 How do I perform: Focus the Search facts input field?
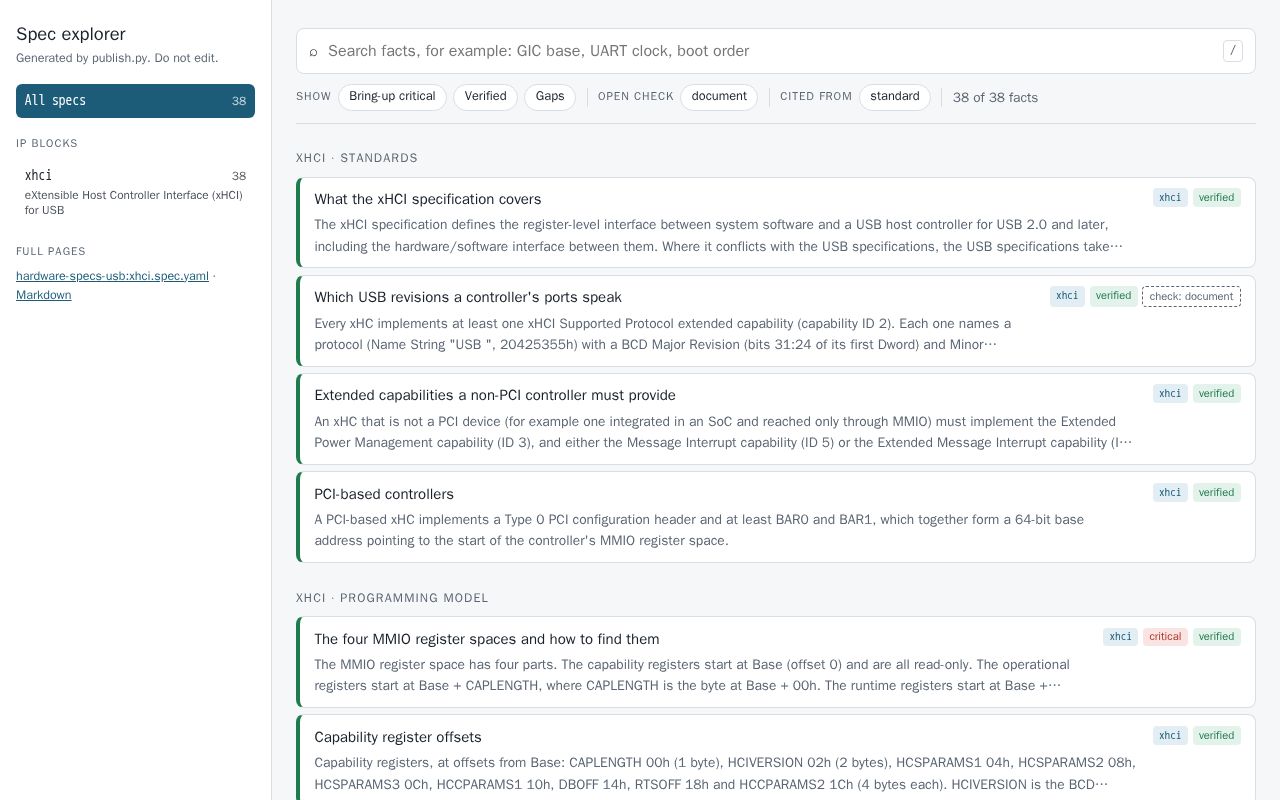775,51
